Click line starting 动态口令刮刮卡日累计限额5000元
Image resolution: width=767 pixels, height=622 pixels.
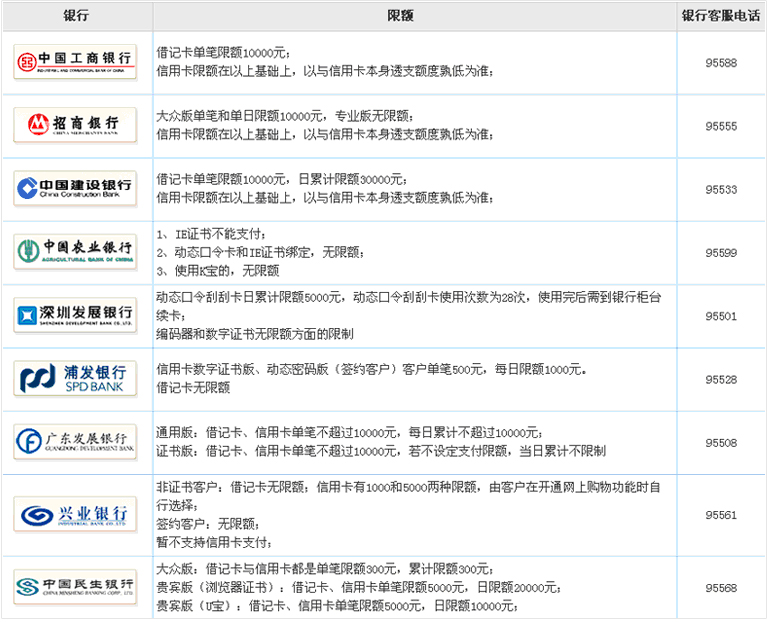(409, 297)
